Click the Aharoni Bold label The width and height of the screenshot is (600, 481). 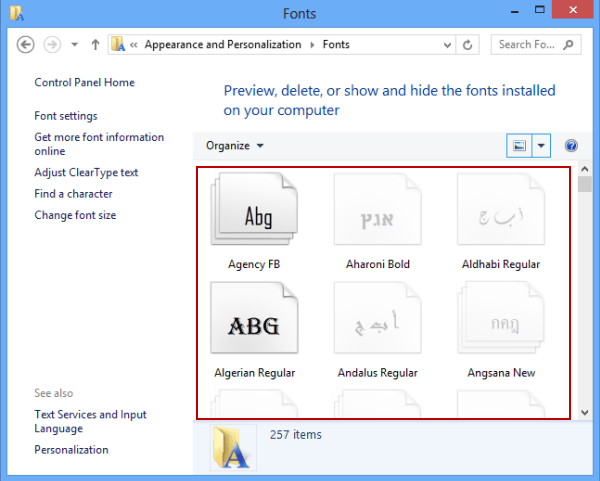[x=378, y=264]
